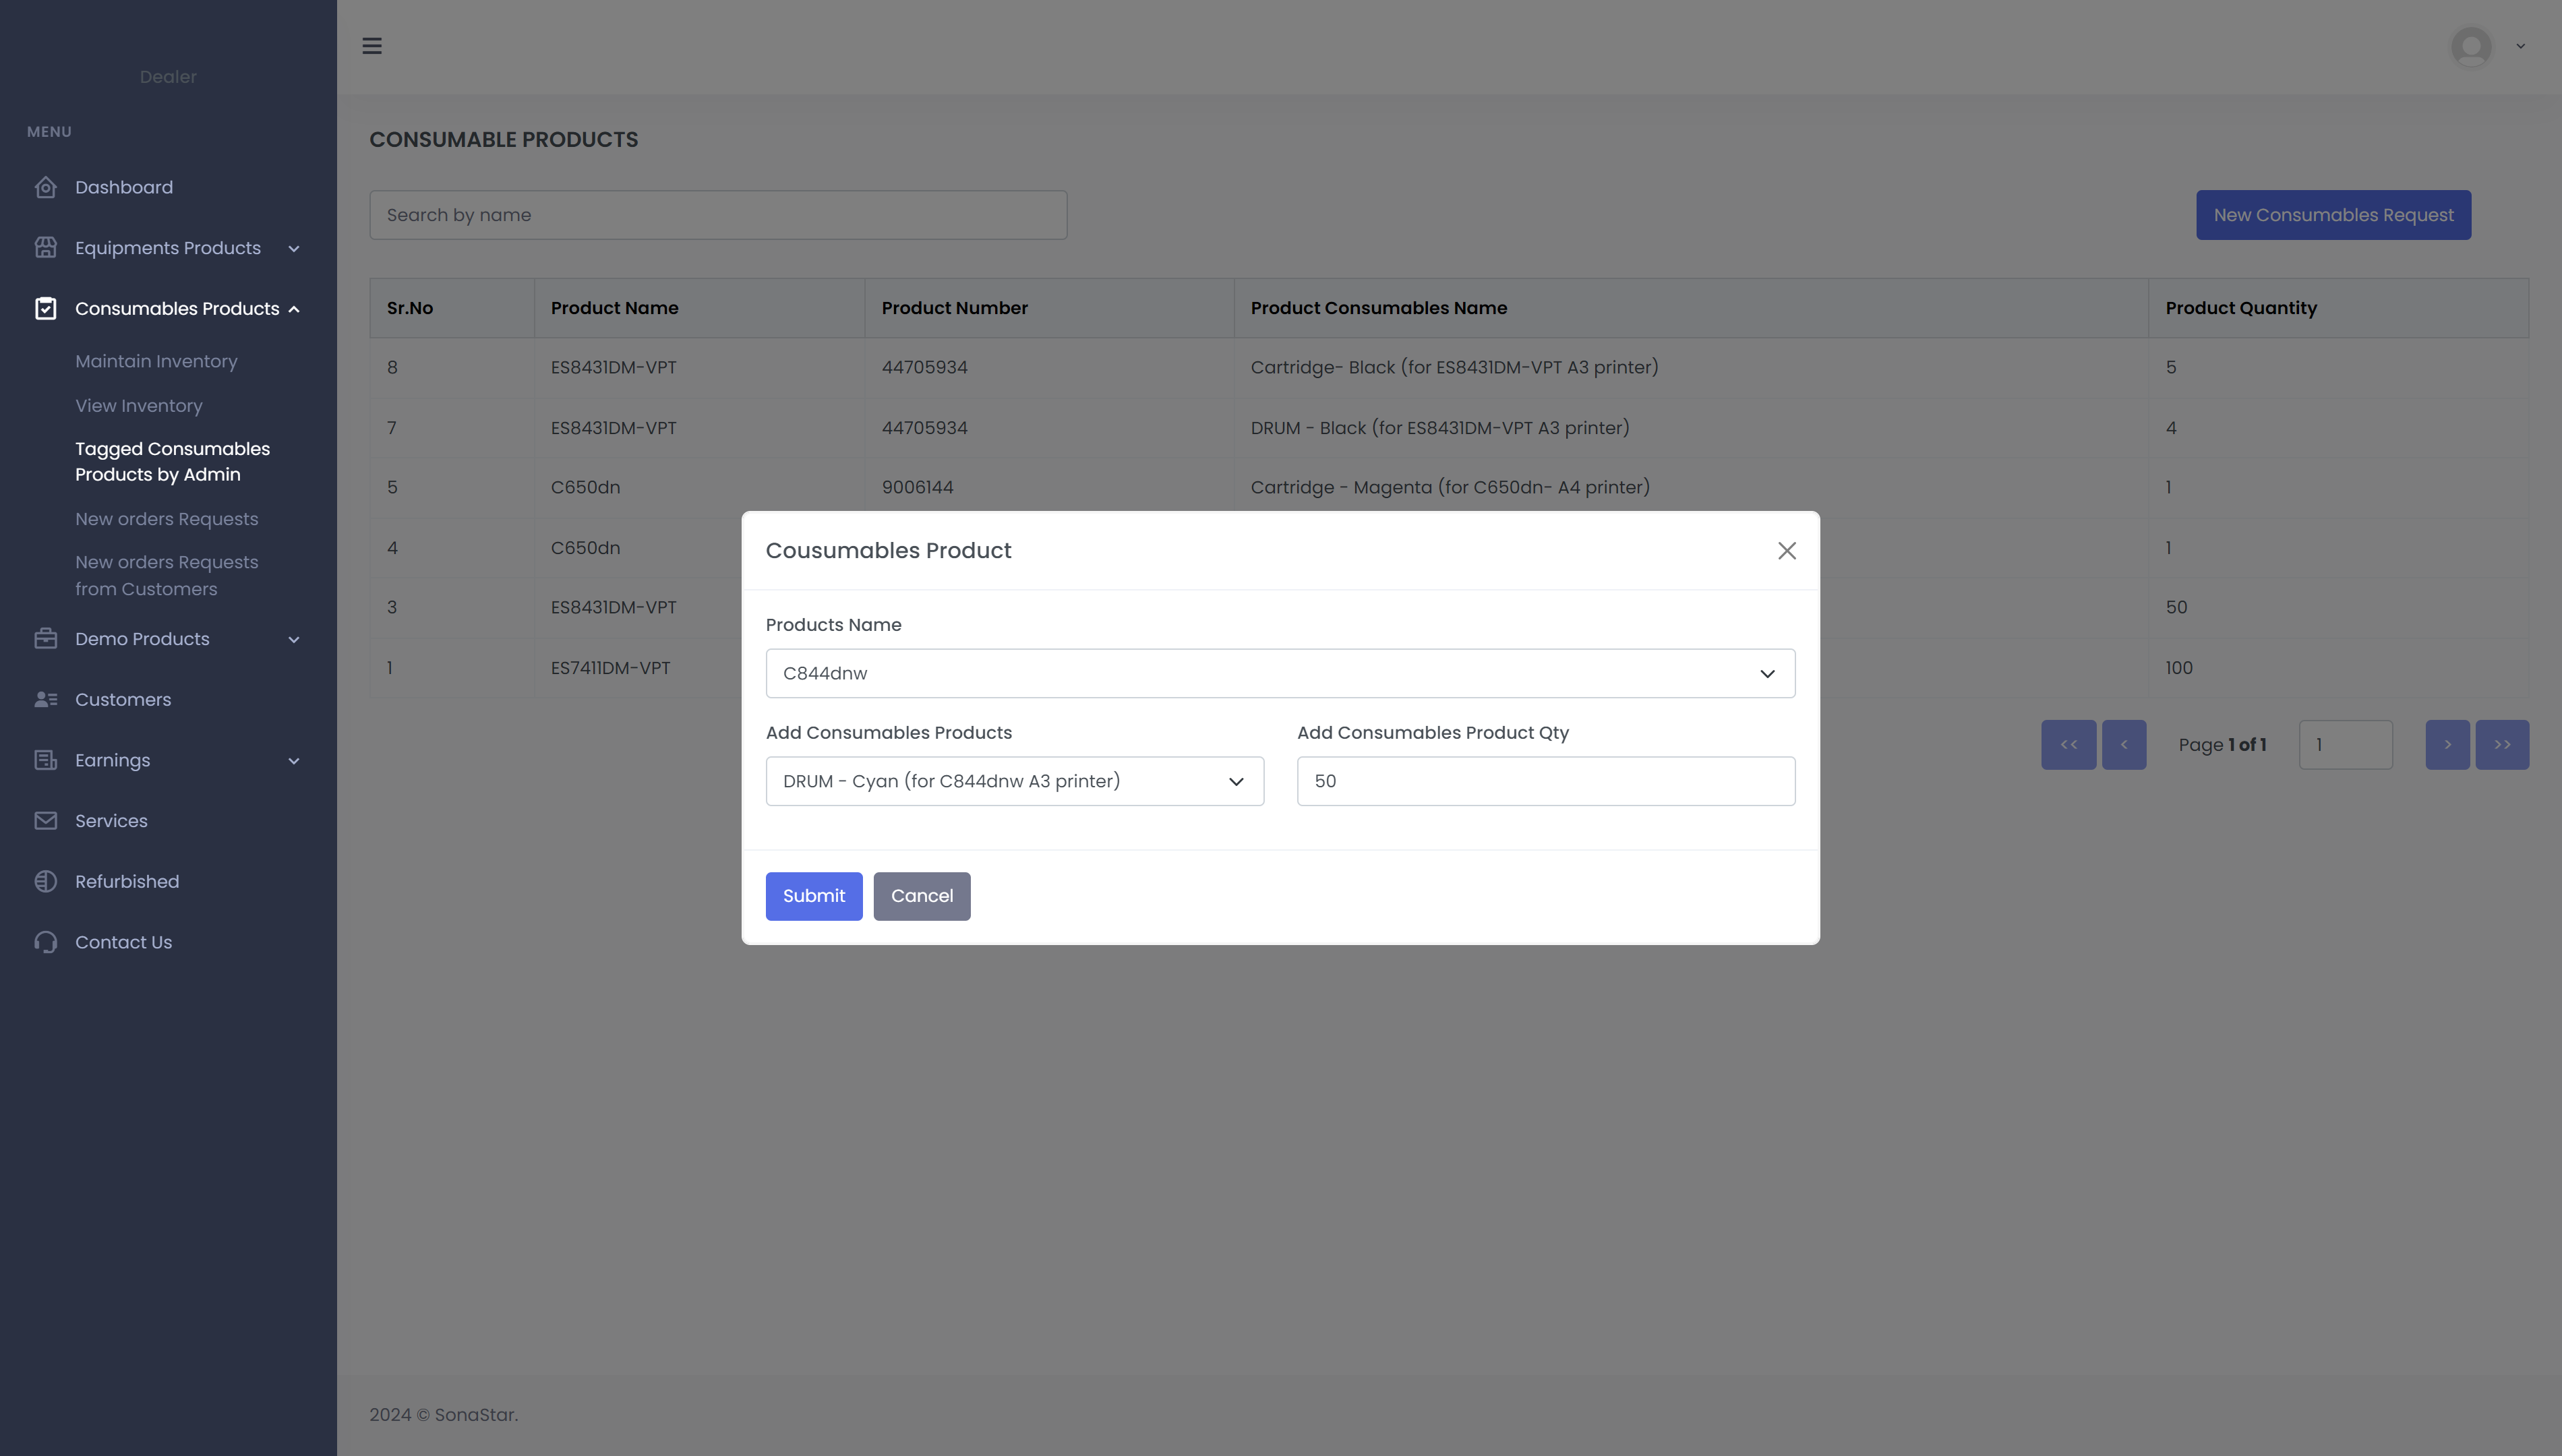Open Dashboard from the sidebar
2562x1456 pixels.
[124, 187]
